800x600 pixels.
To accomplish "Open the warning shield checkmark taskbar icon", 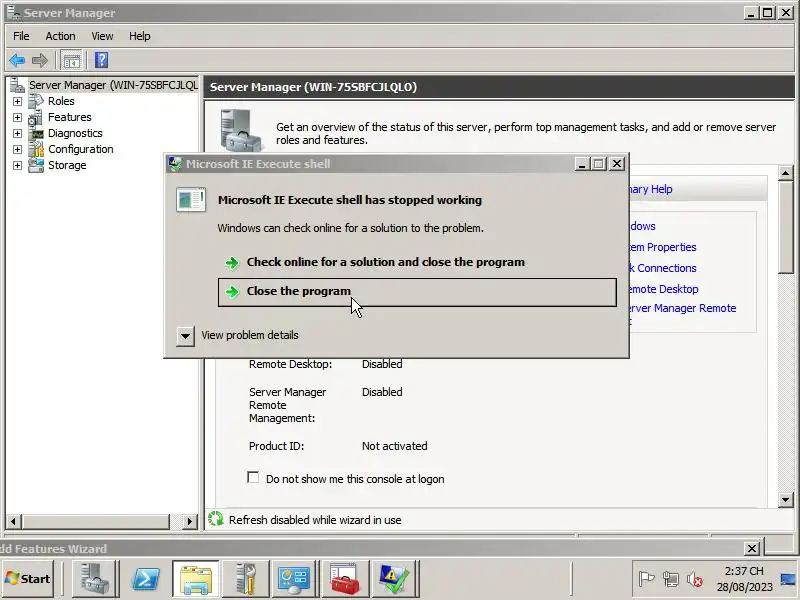I will [394, 579].
